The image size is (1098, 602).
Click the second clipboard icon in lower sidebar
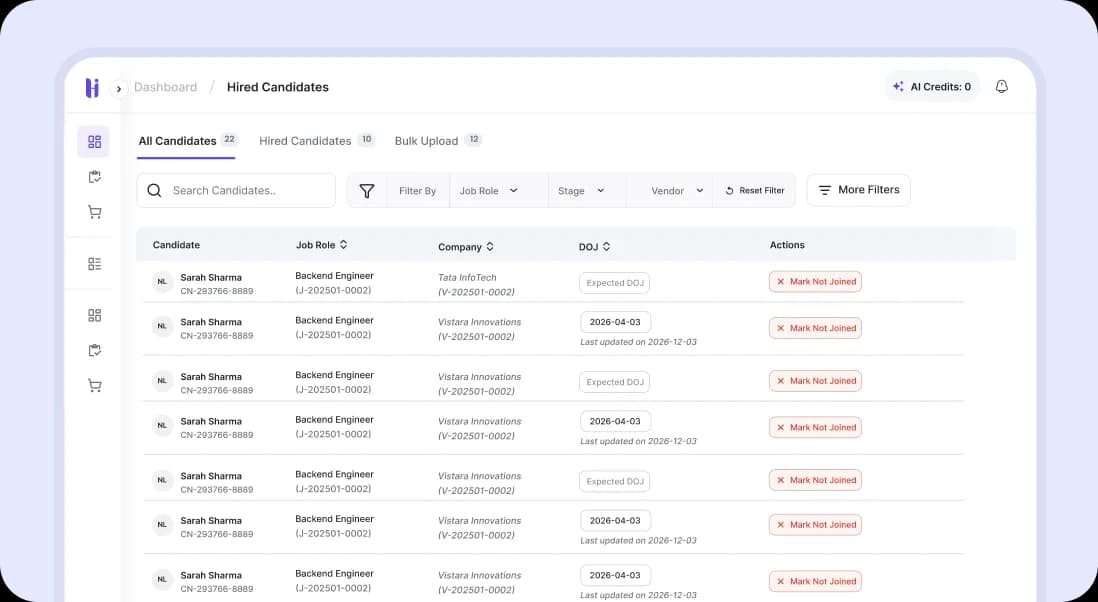click(x=94, y=350)
